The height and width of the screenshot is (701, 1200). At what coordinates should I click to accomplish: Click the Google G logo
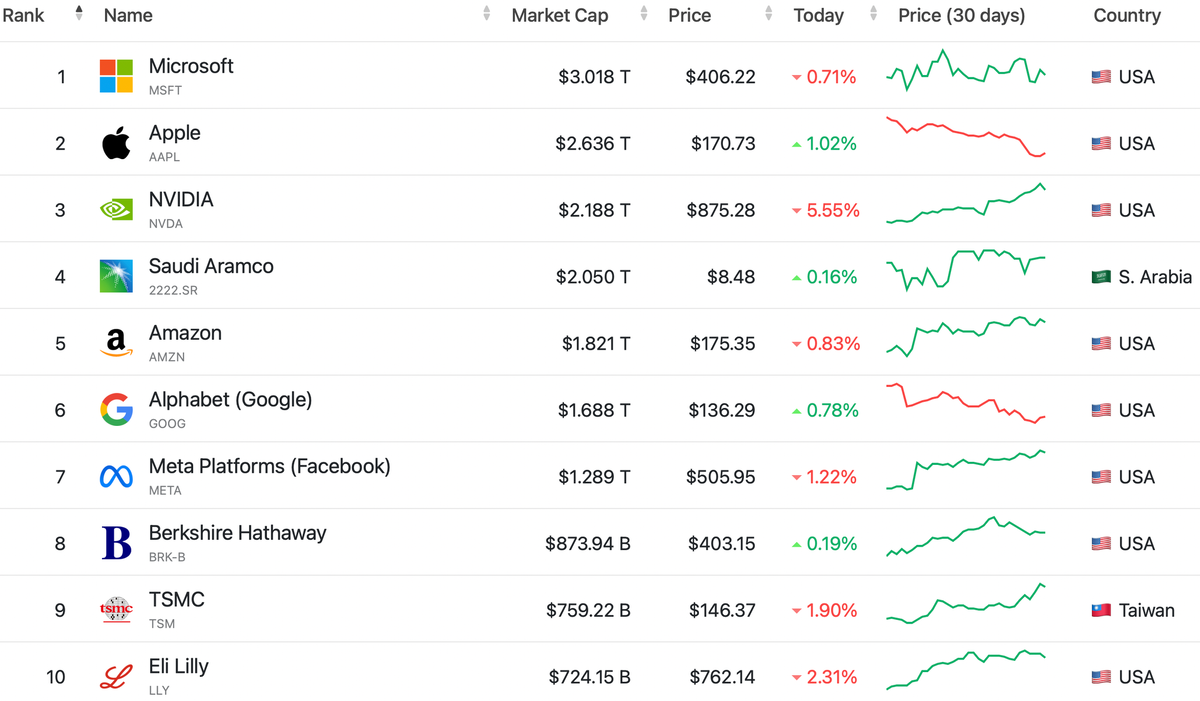click(x=116, y=410)
